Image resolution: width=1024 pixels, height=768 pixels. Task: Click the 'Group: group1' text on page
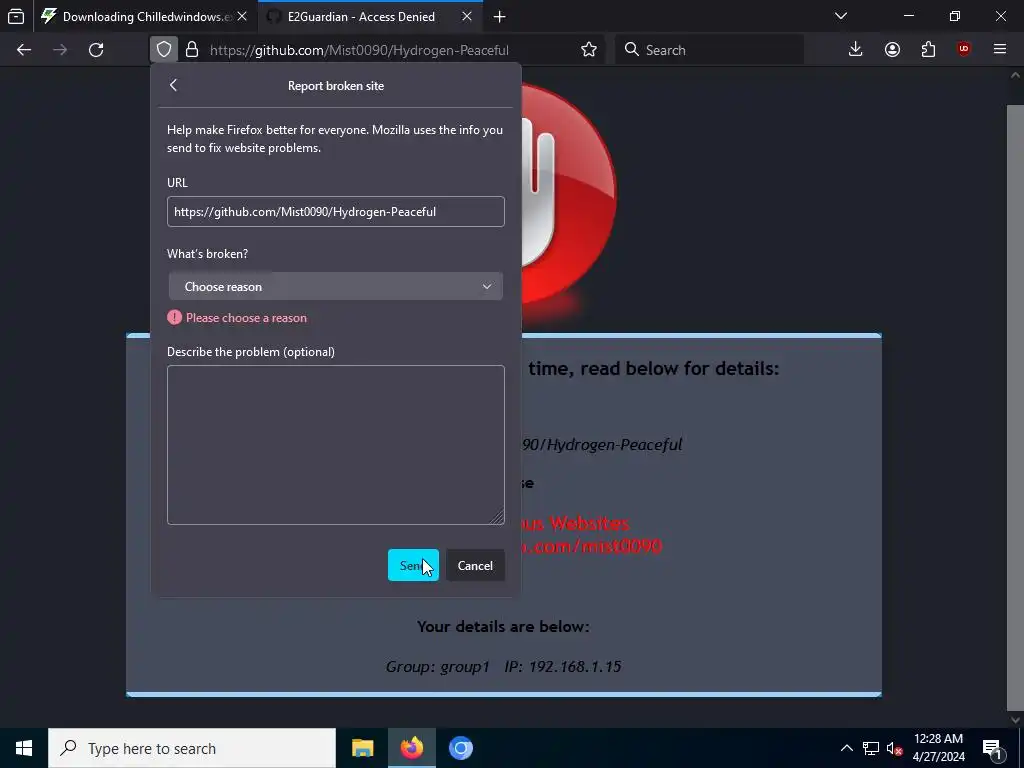(438, 667)
